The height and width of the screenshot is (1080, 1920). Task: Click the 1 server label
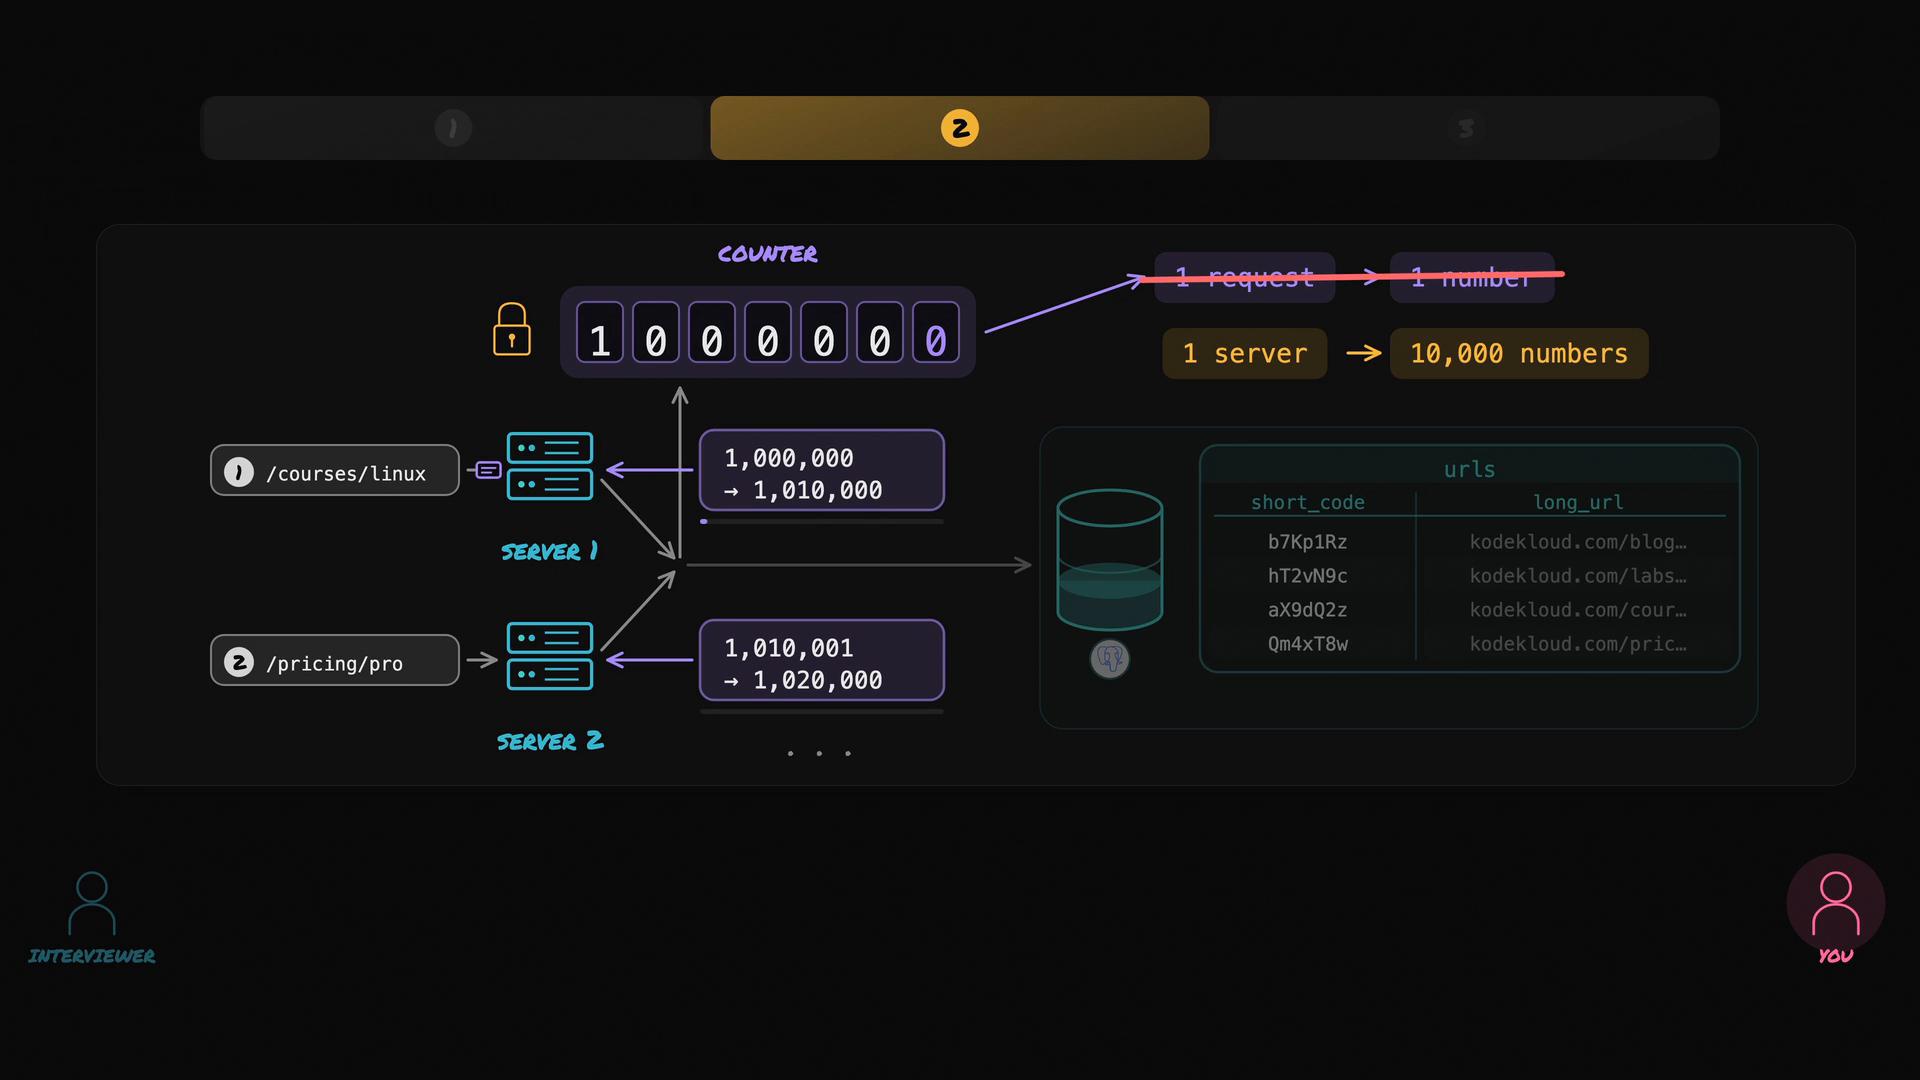tap(1245, 353)
